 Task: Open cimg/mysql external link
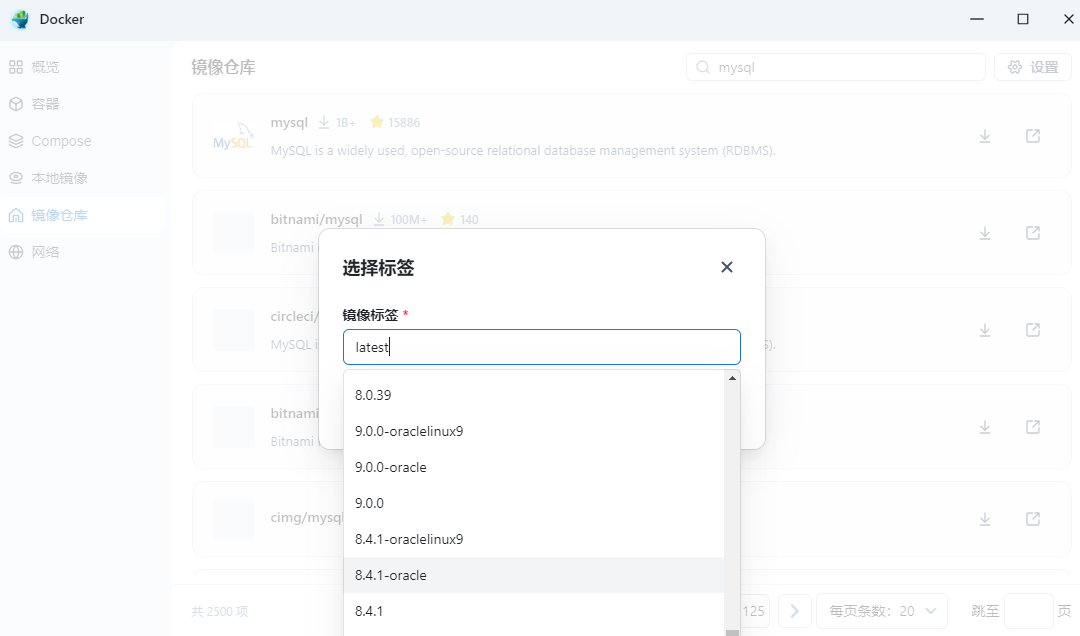click(1032, 518)
